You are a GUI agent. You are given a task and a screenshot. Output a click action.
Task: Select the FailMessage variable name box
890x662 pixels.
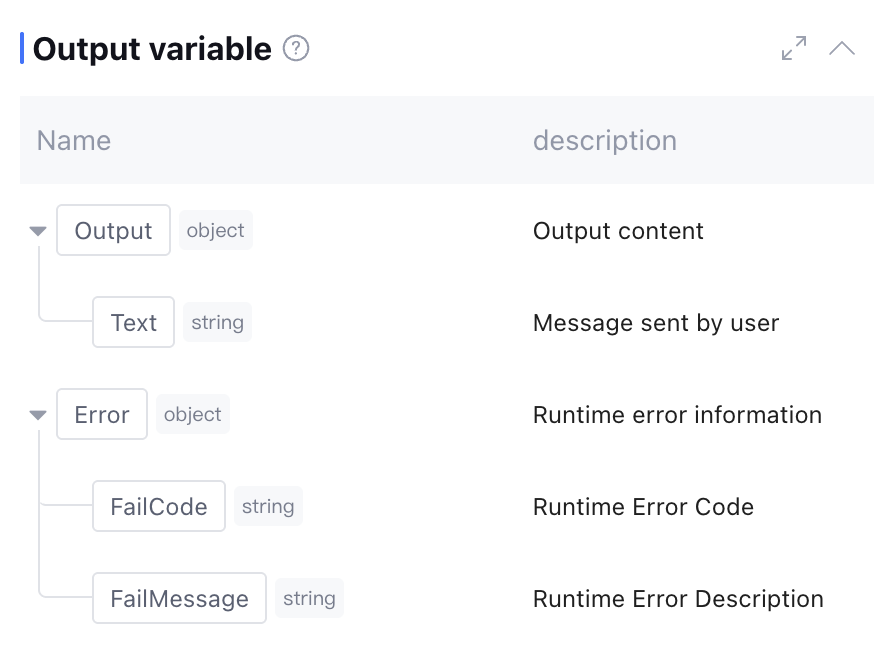pos(179,599)
